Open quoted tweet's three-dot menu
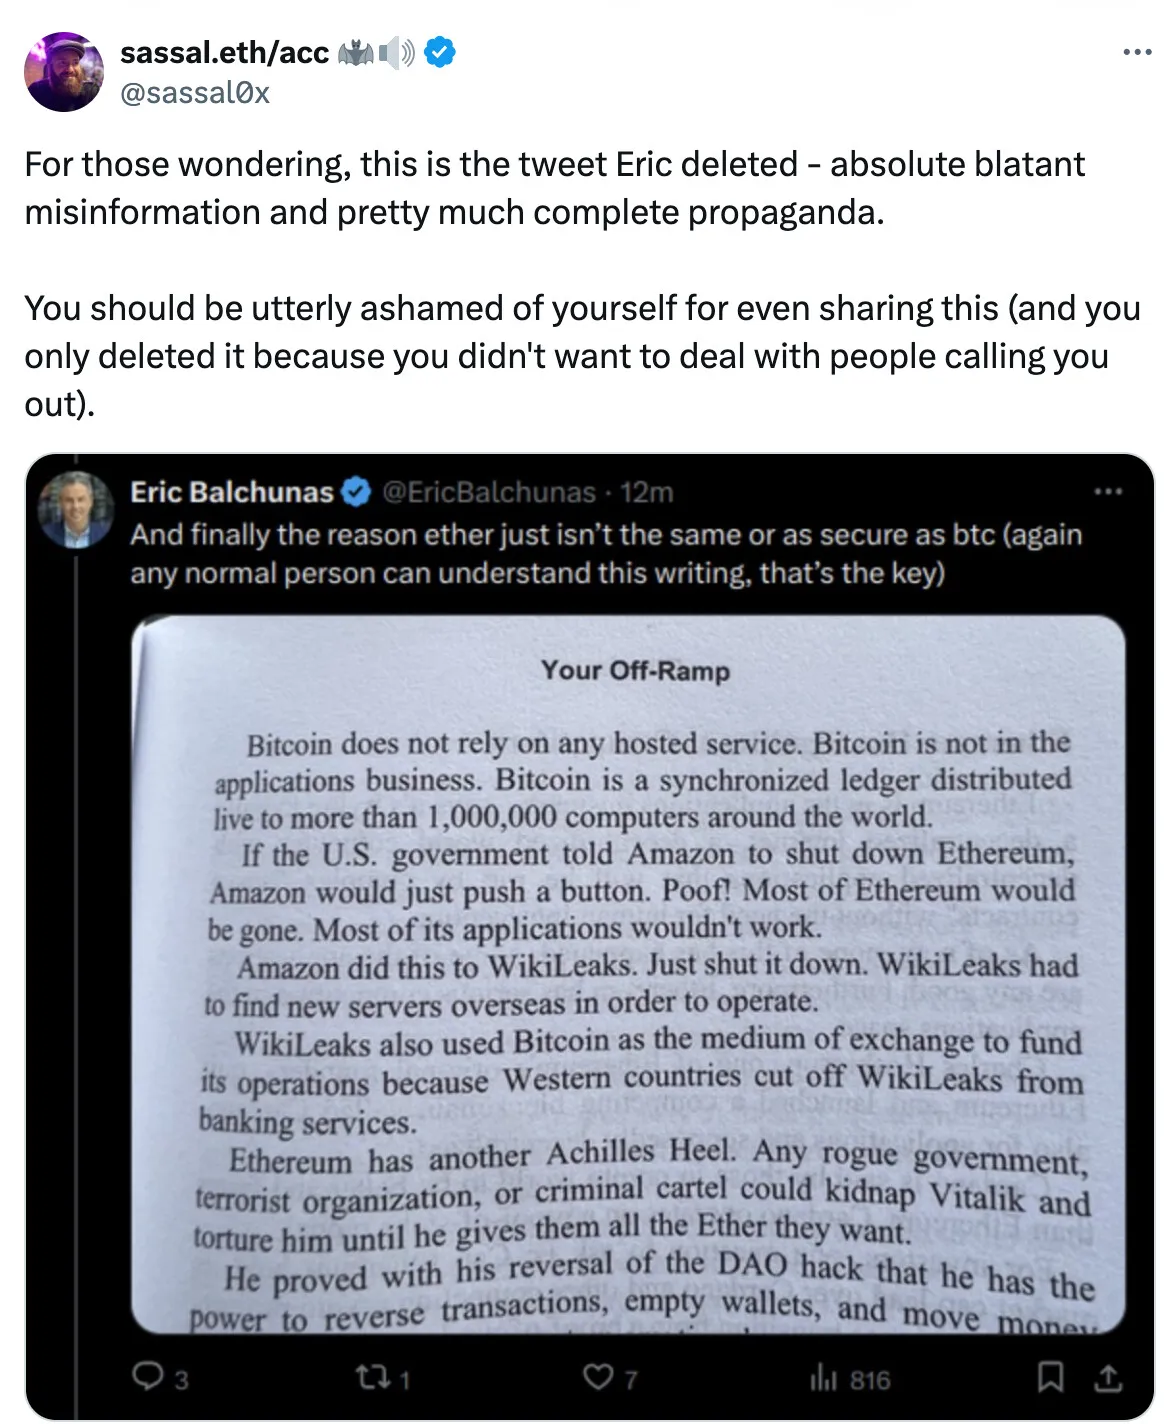The image size is (1173, 1424). point(1108,492)
